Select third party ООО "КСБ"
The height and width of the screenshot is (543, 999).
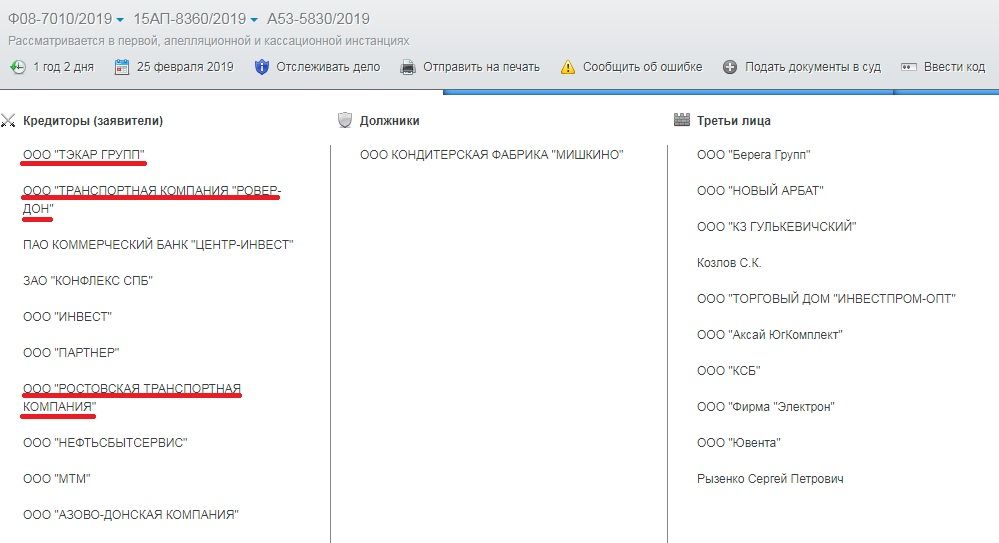coord(729,370)
